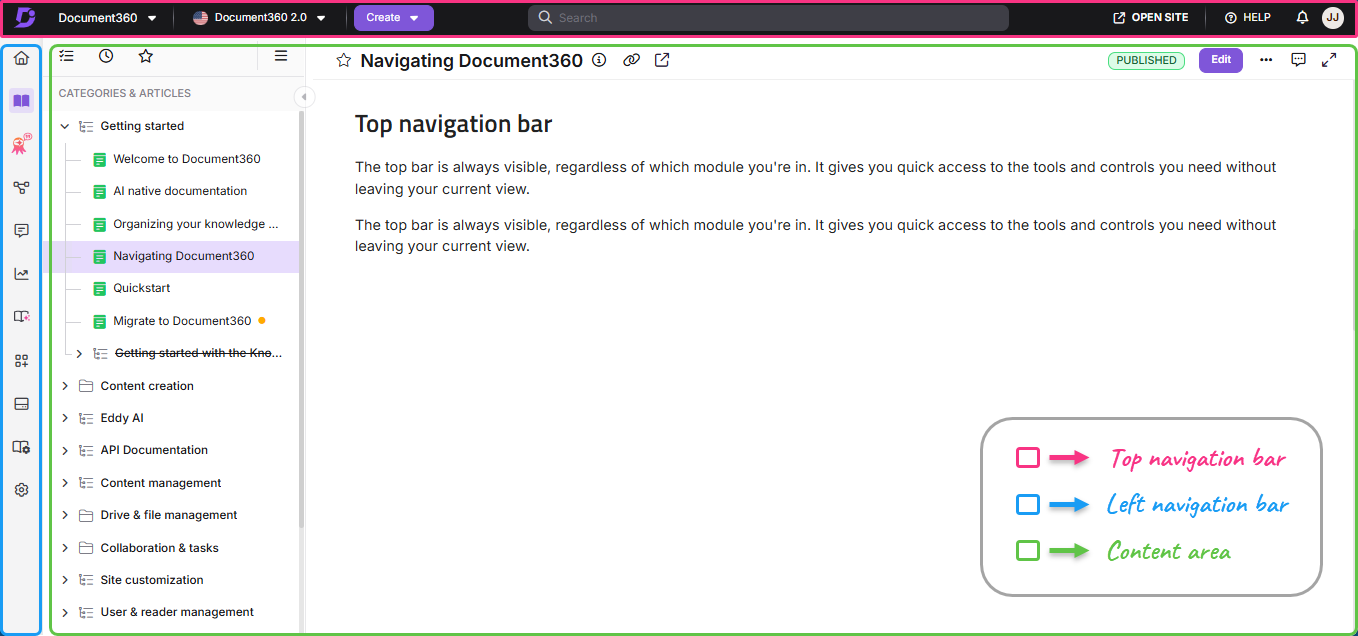Image resolution: width=1358 pixels, height=636 pixels.
Task: Expand the Content management category
Action: point(65,483)
